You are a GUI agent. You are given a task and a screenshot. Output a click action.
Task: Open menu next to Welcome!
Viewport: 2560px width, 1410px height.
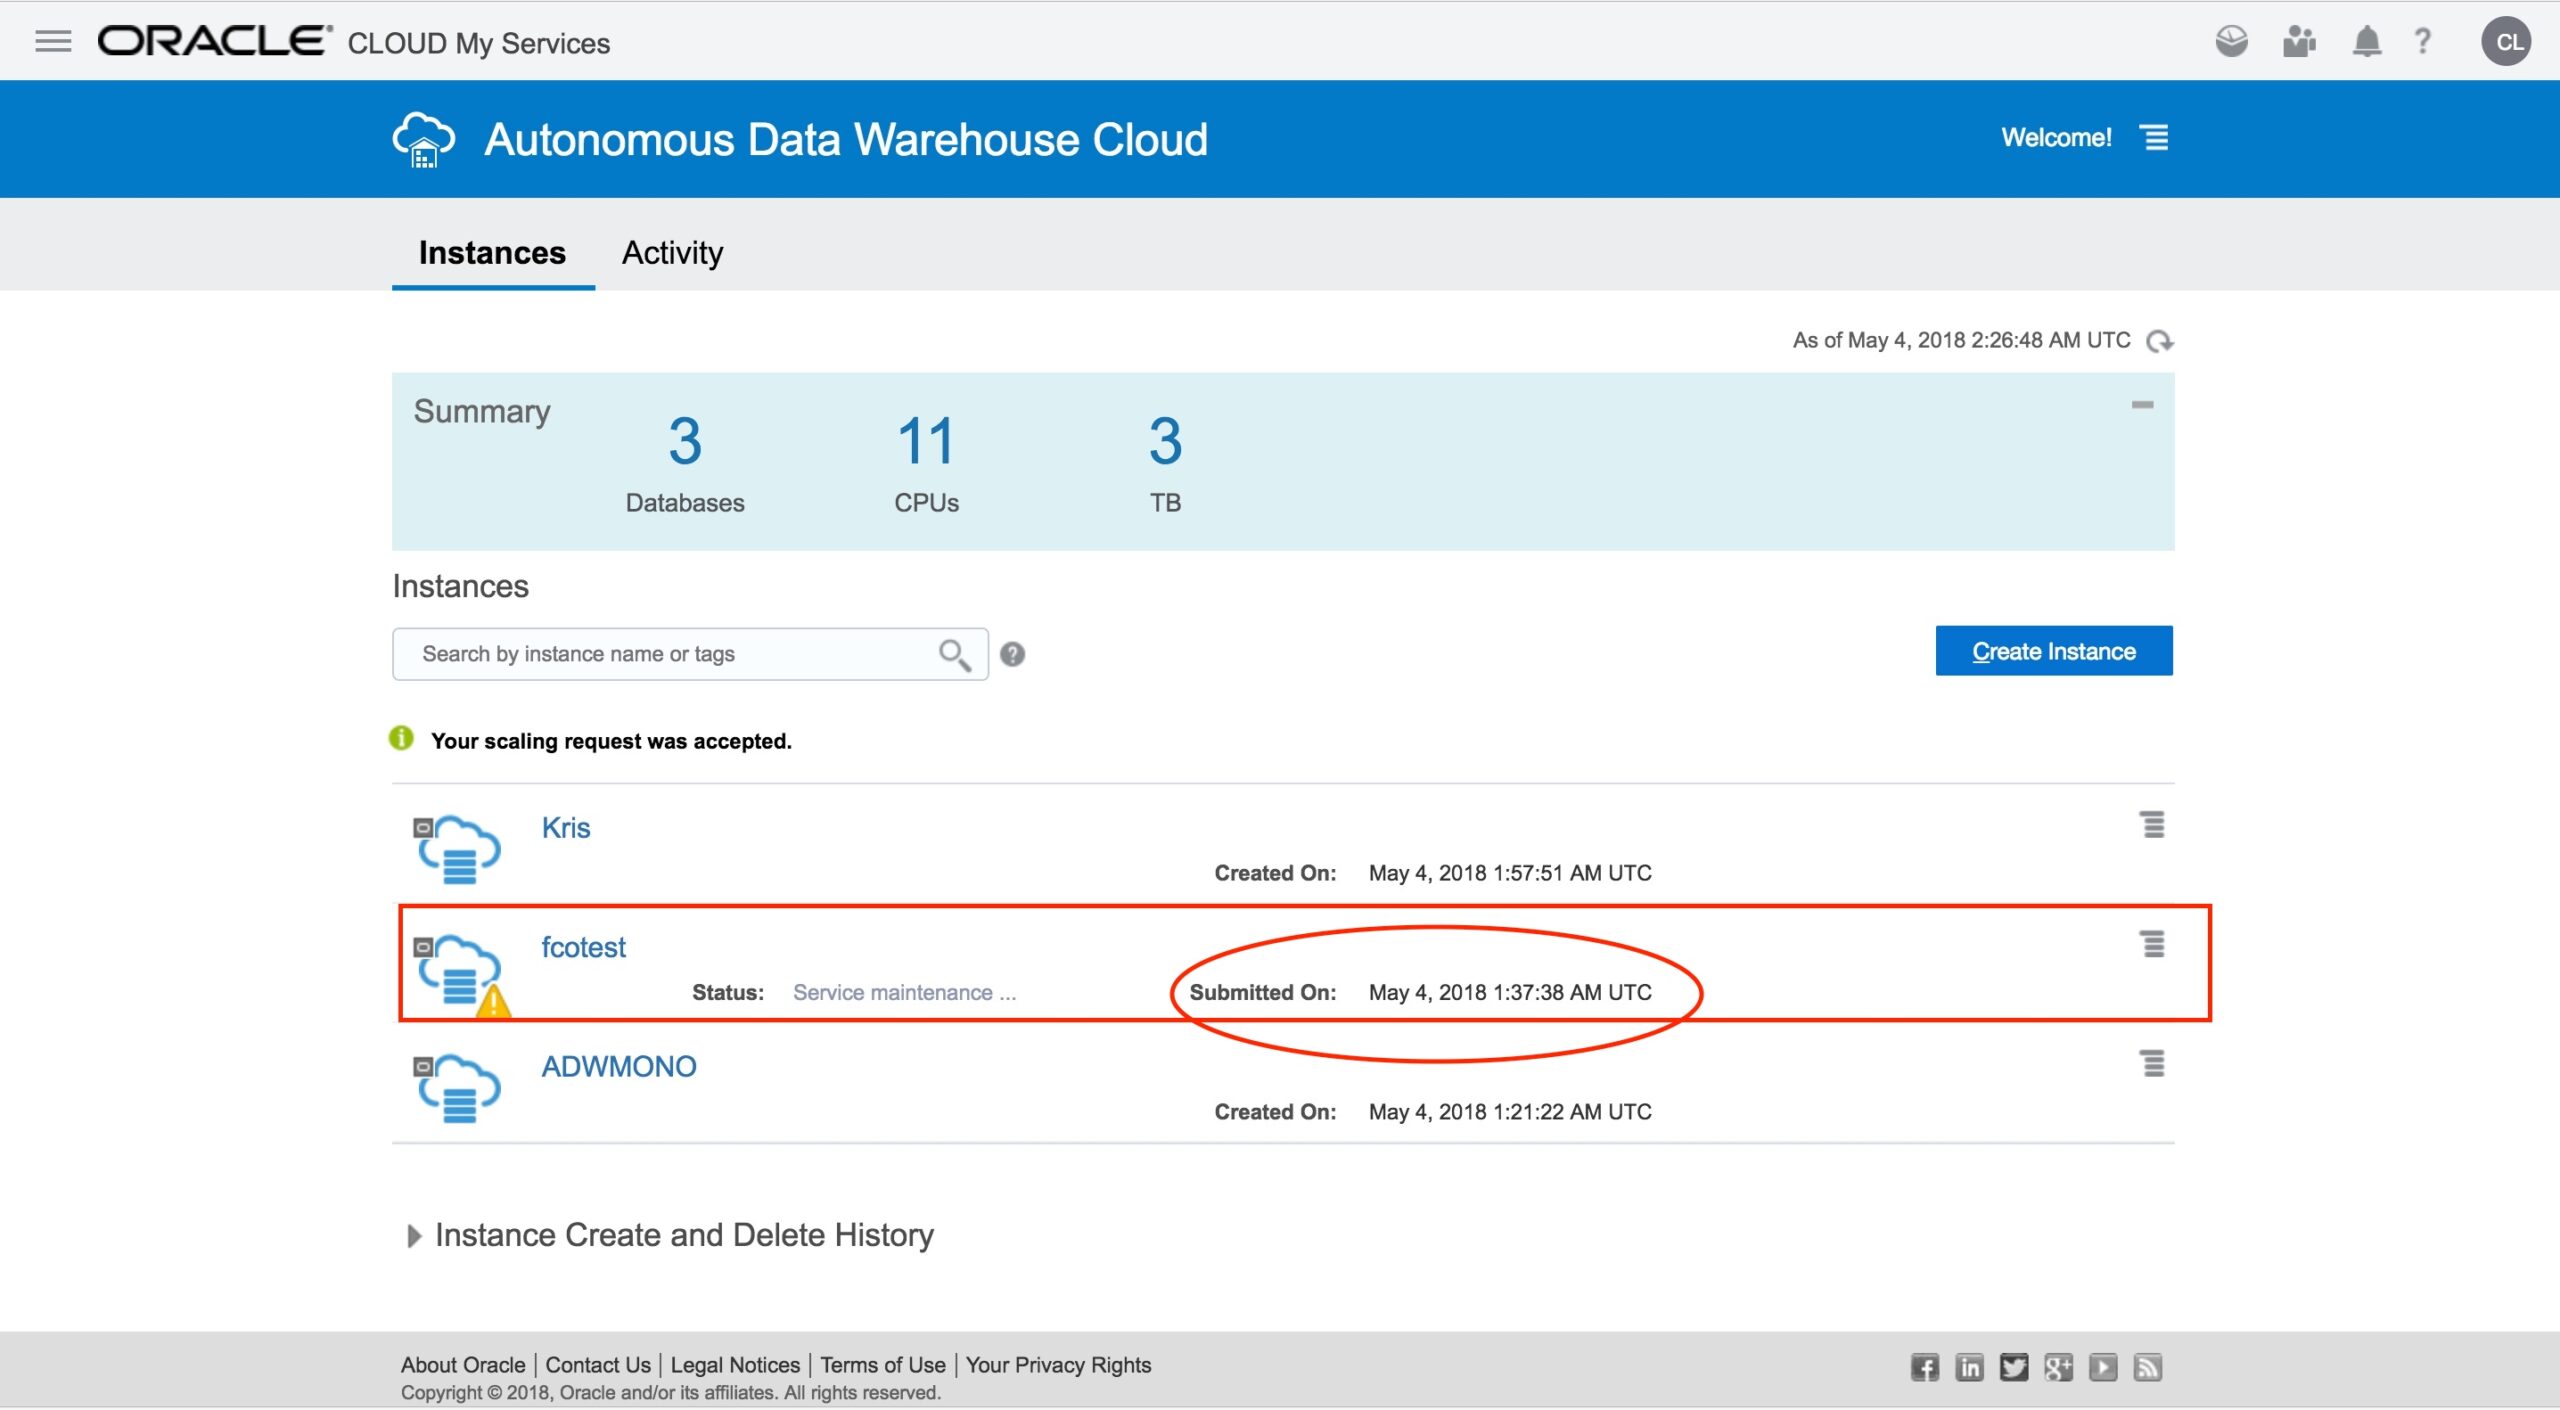[2156, 137]
